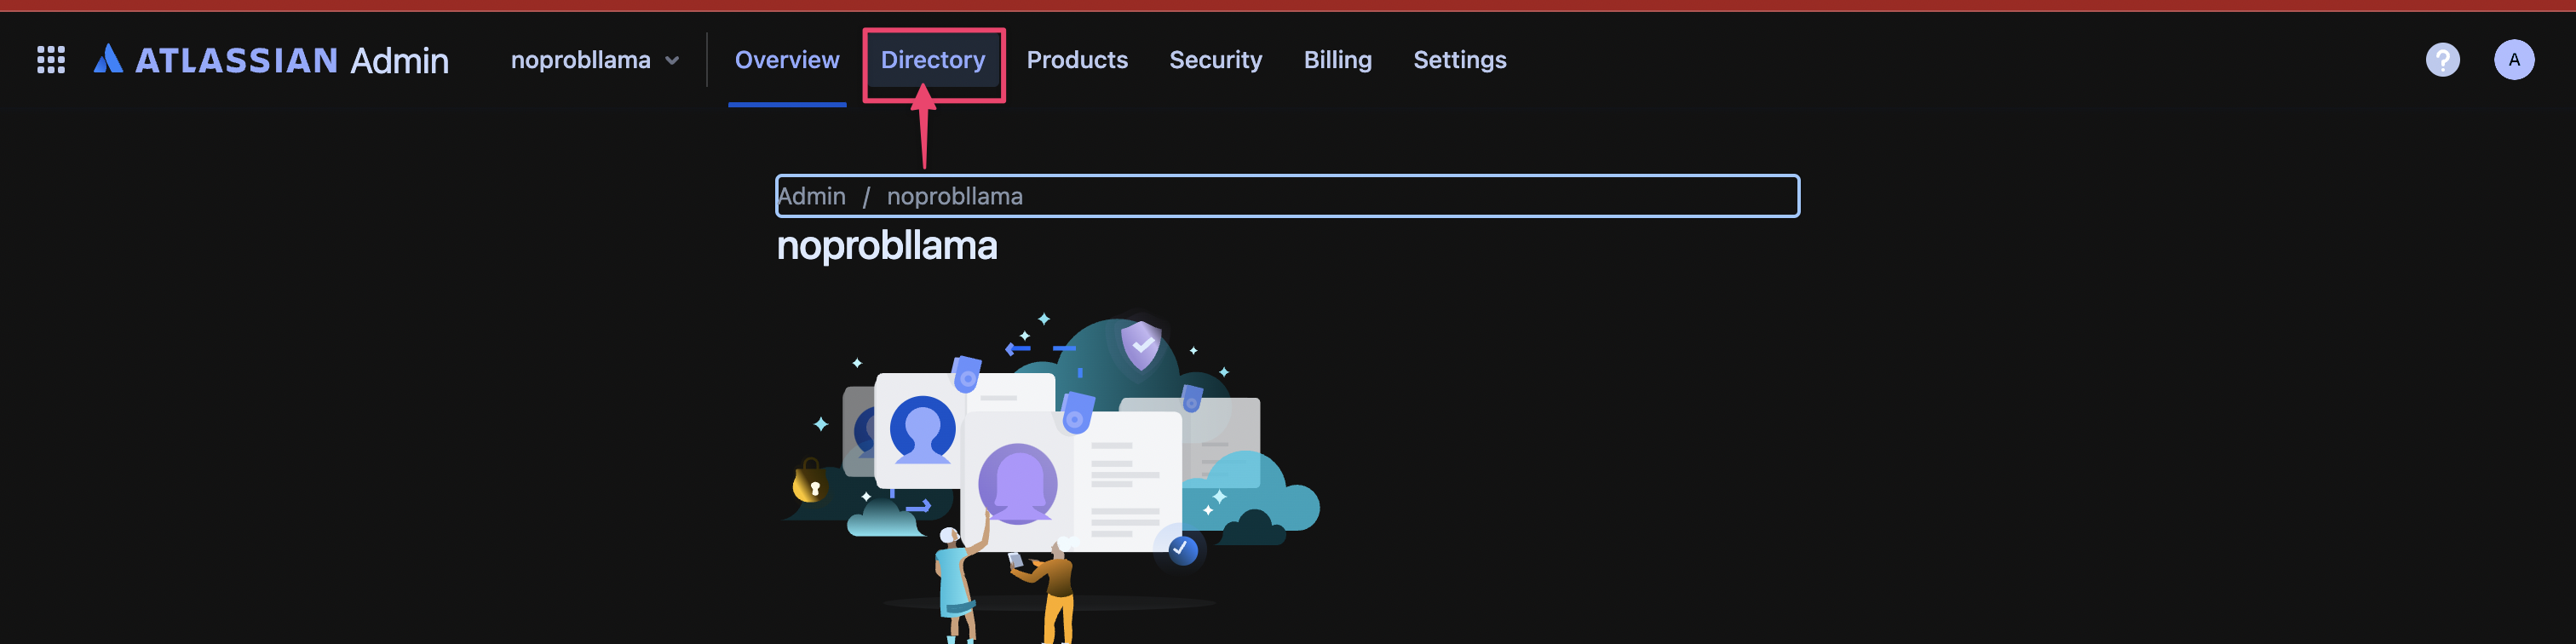This screenshot has height=644, width=2576.
Task: Open the account avatar menu
Action: (x=2513, y=60)
